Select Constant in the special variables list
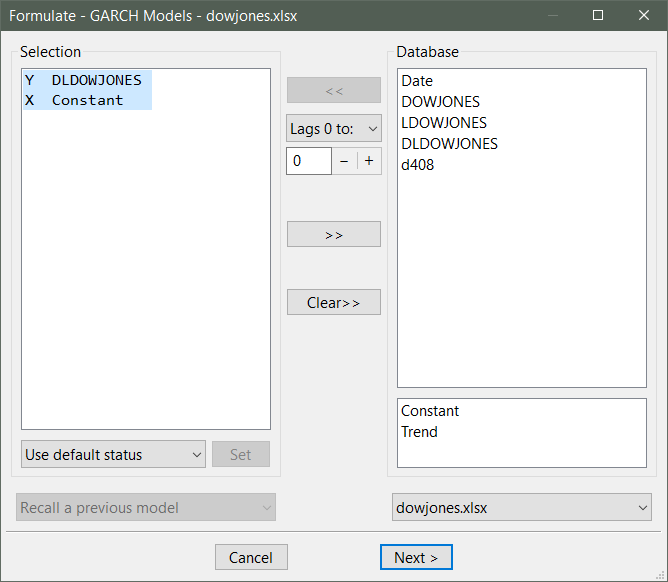668x582 pixels. click(430, 411)
